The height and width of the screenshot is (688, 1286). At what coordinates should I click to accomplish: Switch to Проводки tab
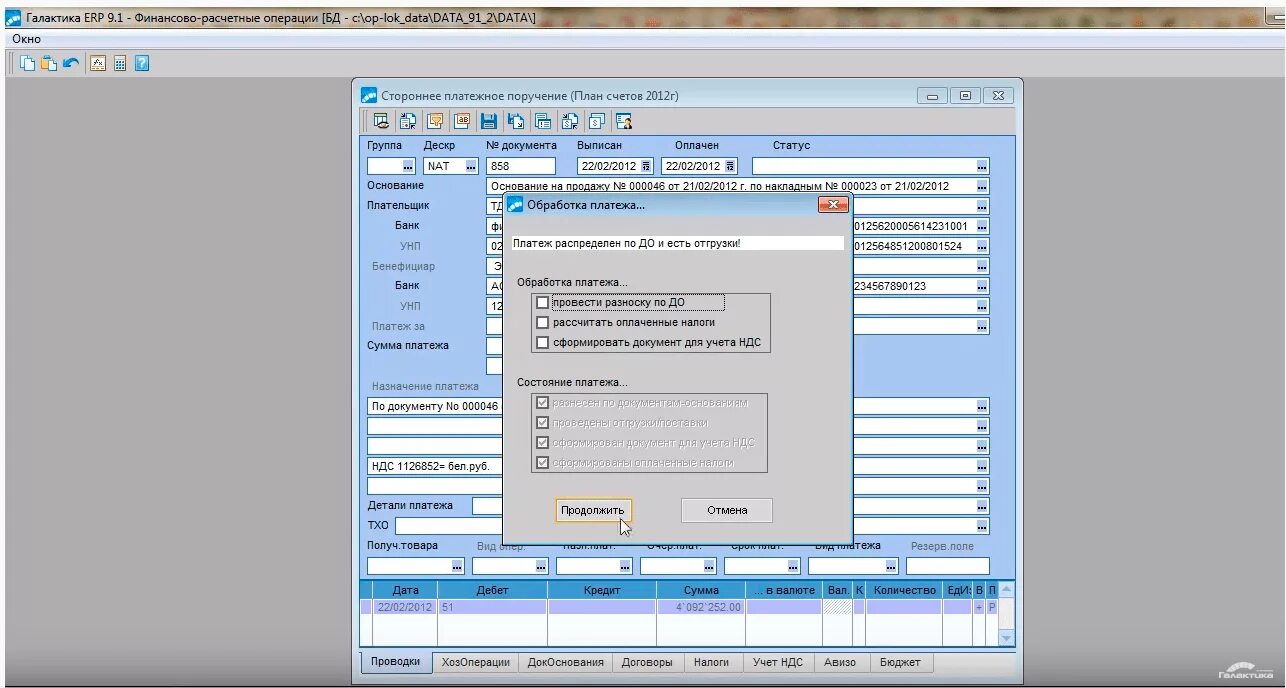coord(395,662)
